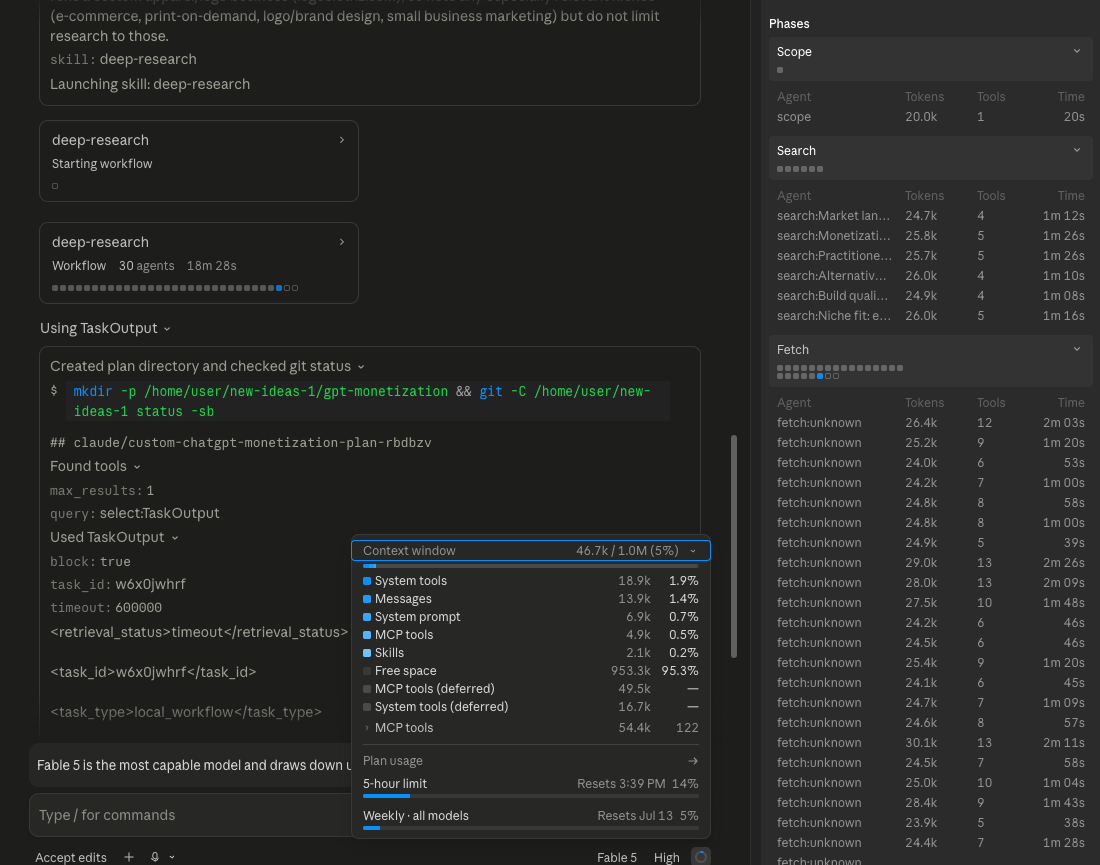This screenshot has width=1100, height=865.
Task: Click the Context window usage bar
Action: [530, 565]
